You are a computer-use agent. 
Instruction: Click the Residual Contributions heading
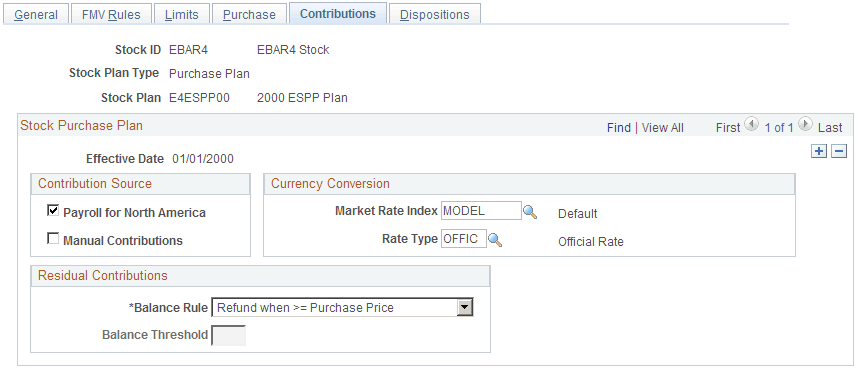[102, 276]
